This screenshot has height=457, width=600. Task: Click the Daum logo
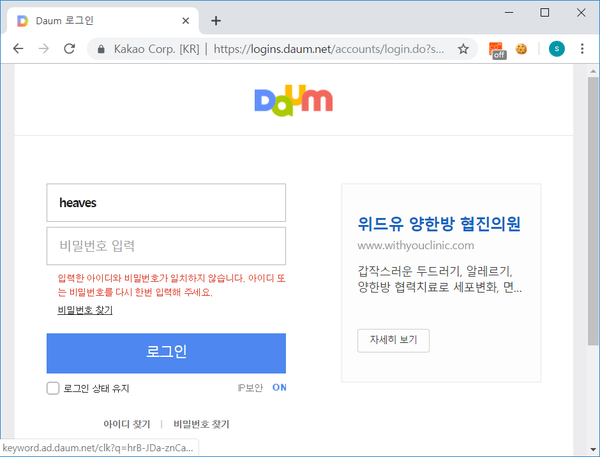coord(293,100)
